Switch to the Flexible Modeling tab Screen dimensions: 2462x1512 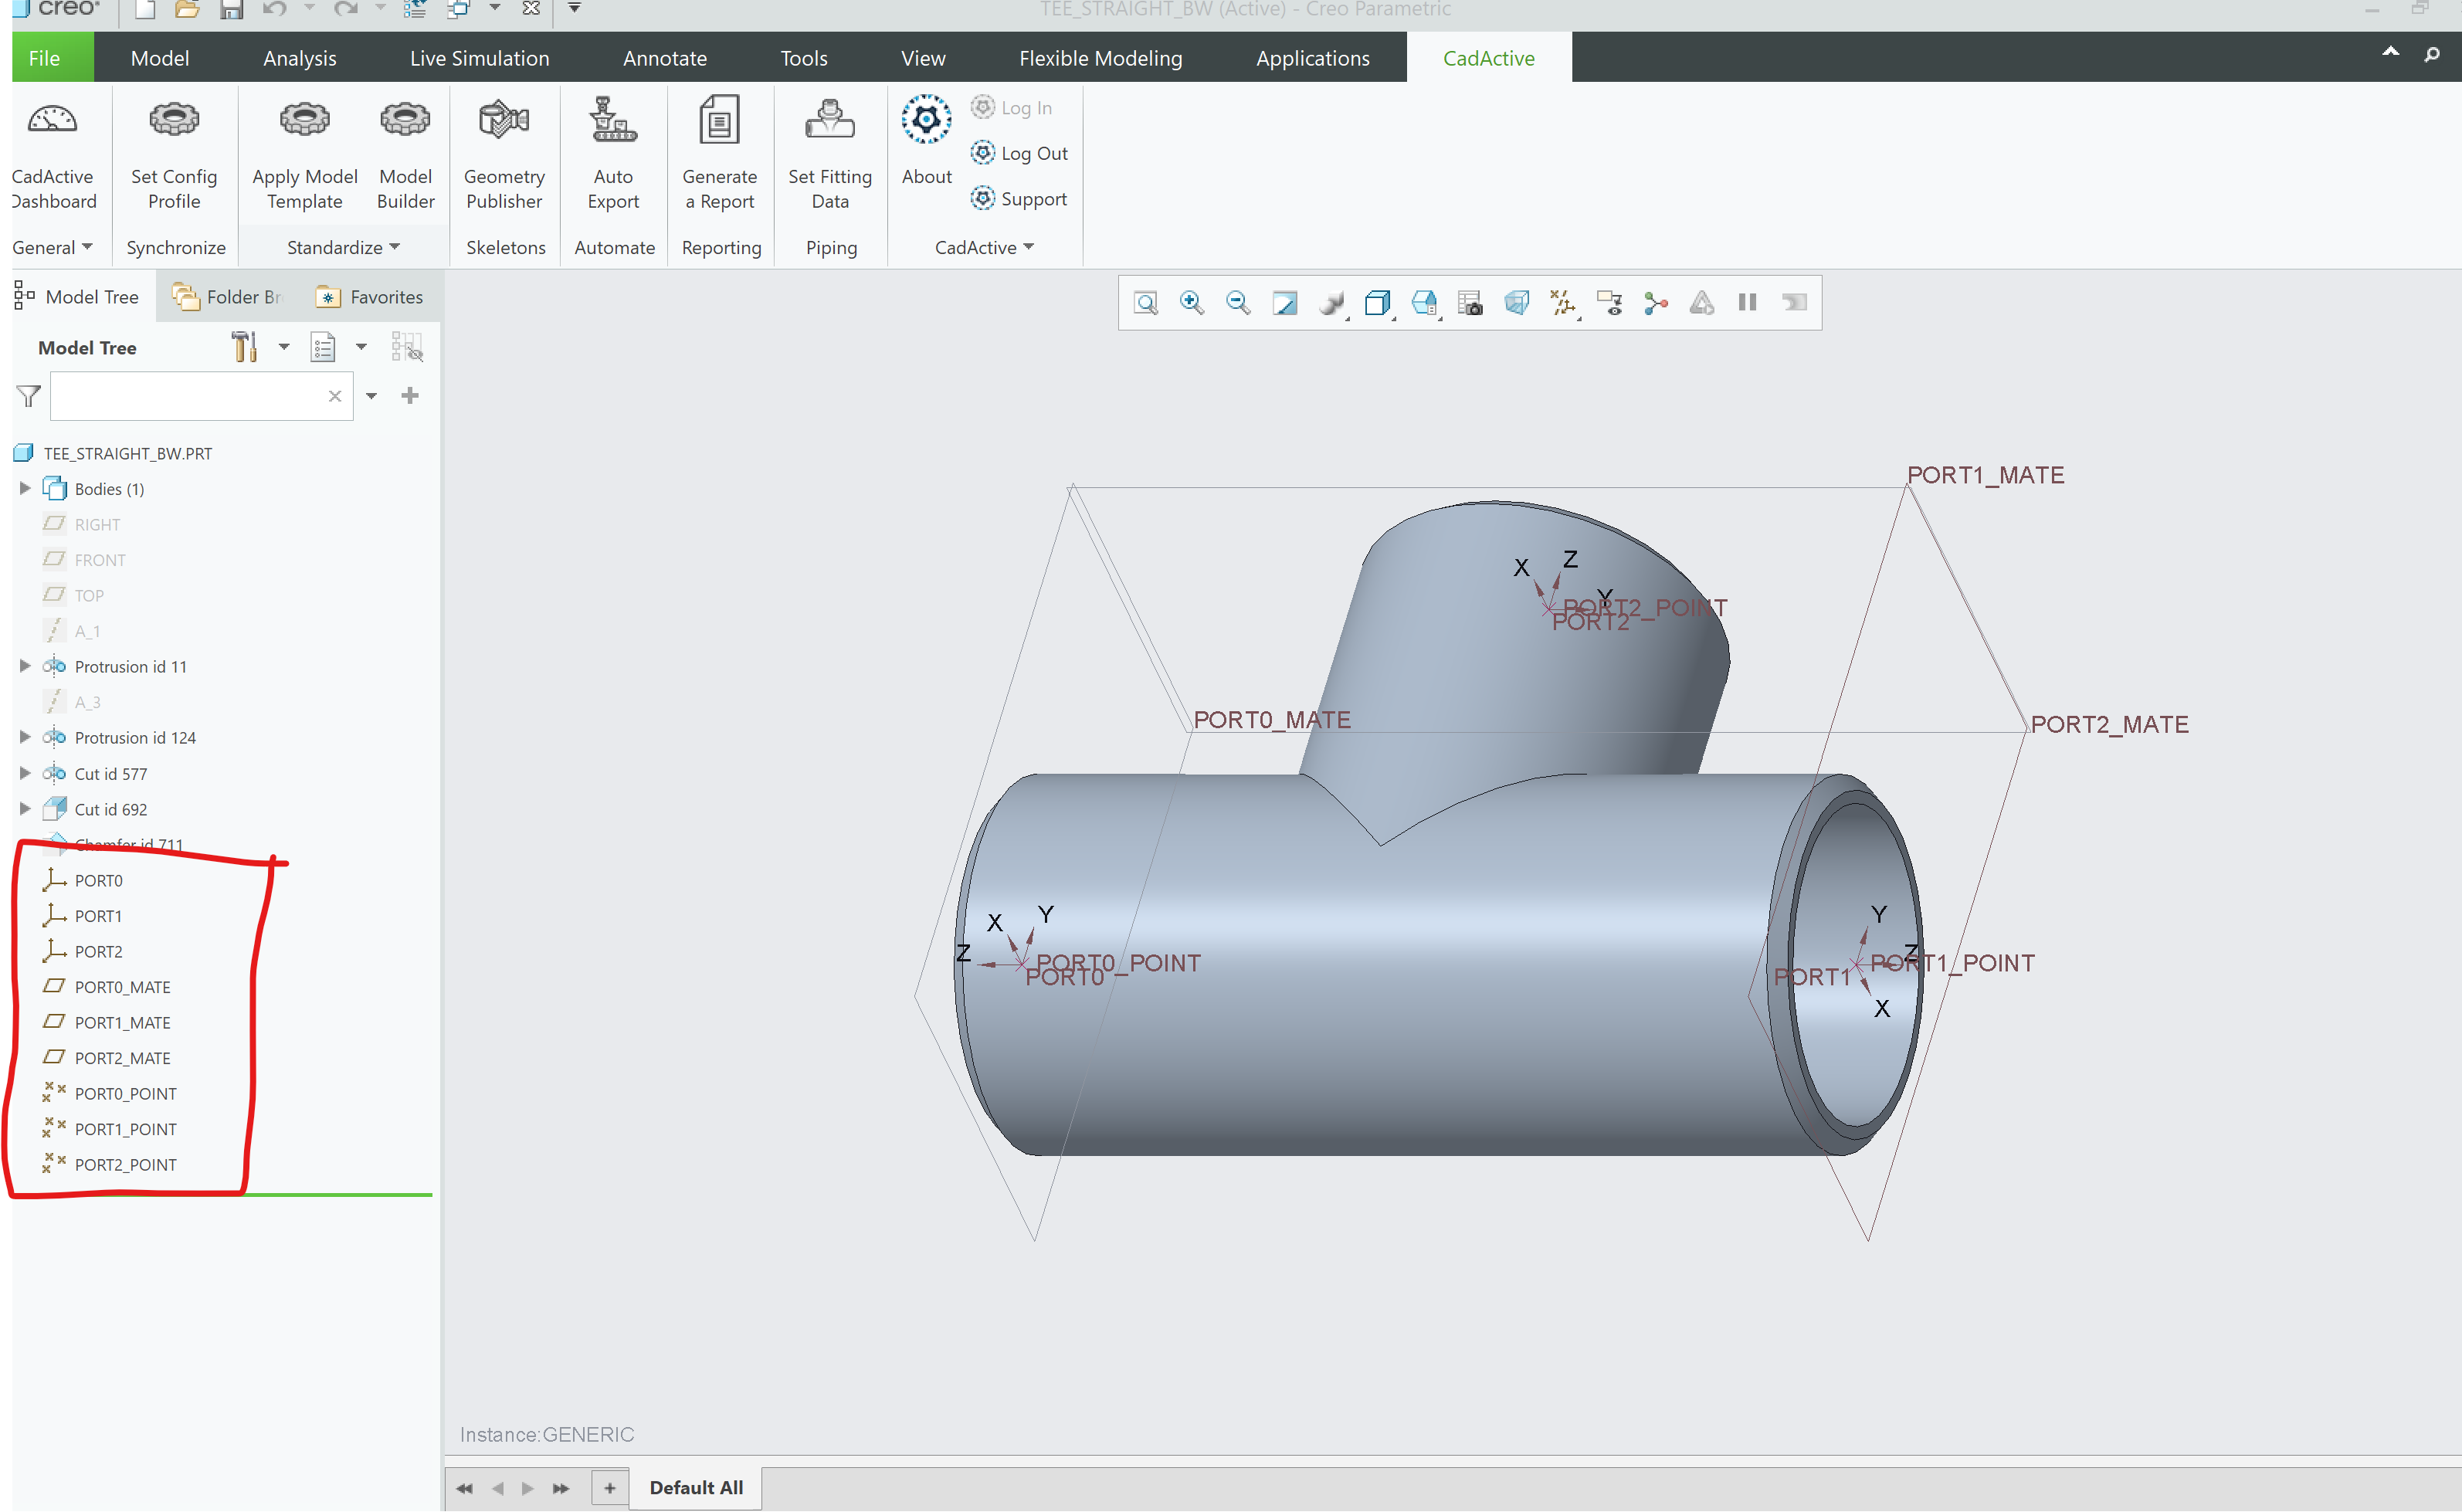(x=1100, y=58)
